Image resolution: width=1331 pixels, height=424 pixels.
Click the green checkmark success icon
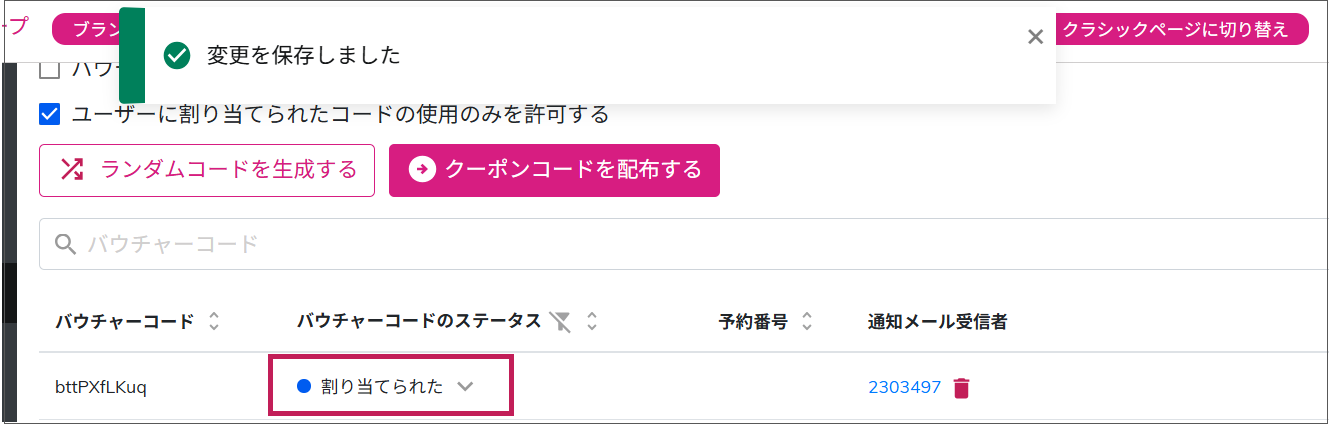coord(177,55)
